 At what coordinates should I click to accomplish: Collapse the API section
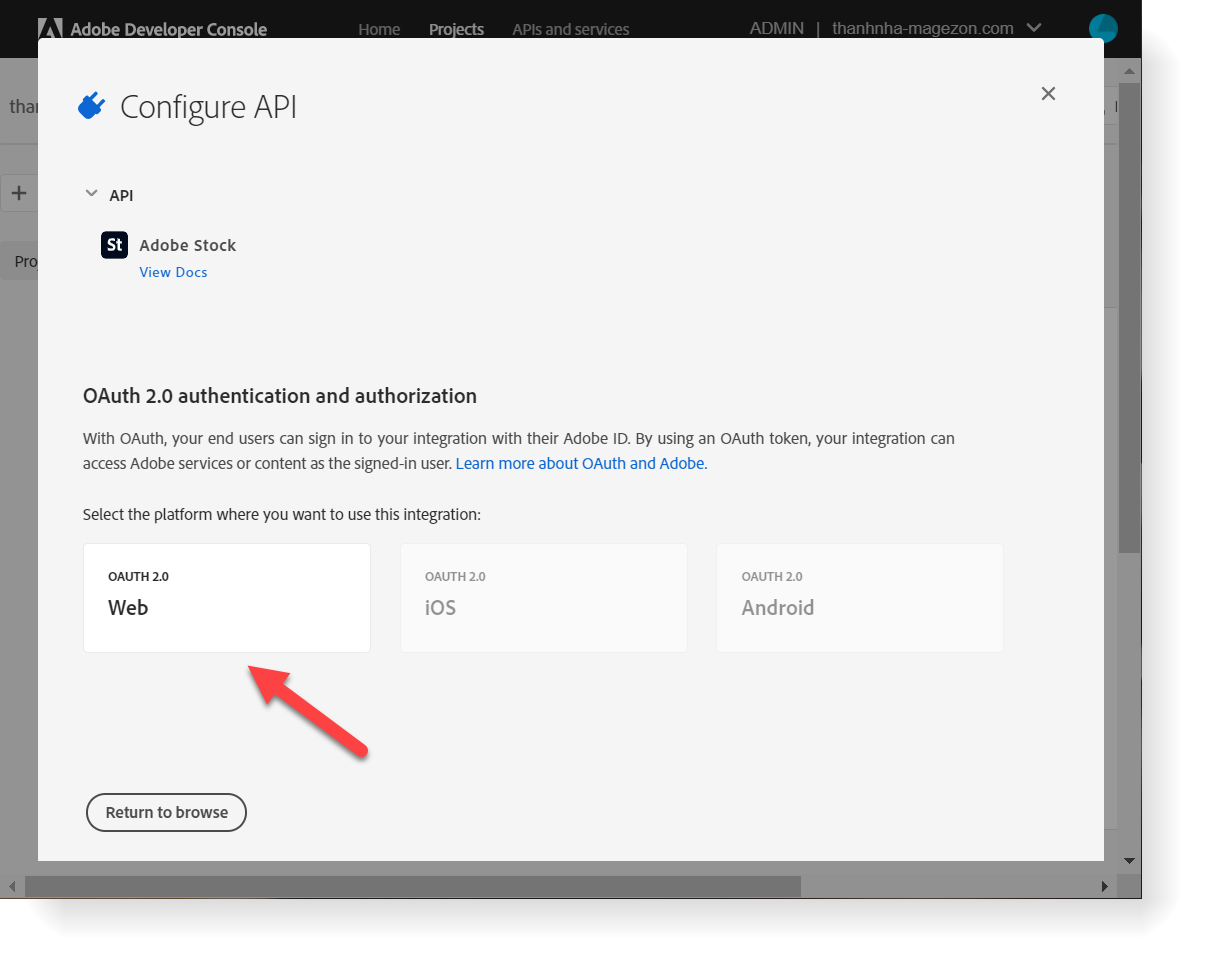(x=91, y=194)
